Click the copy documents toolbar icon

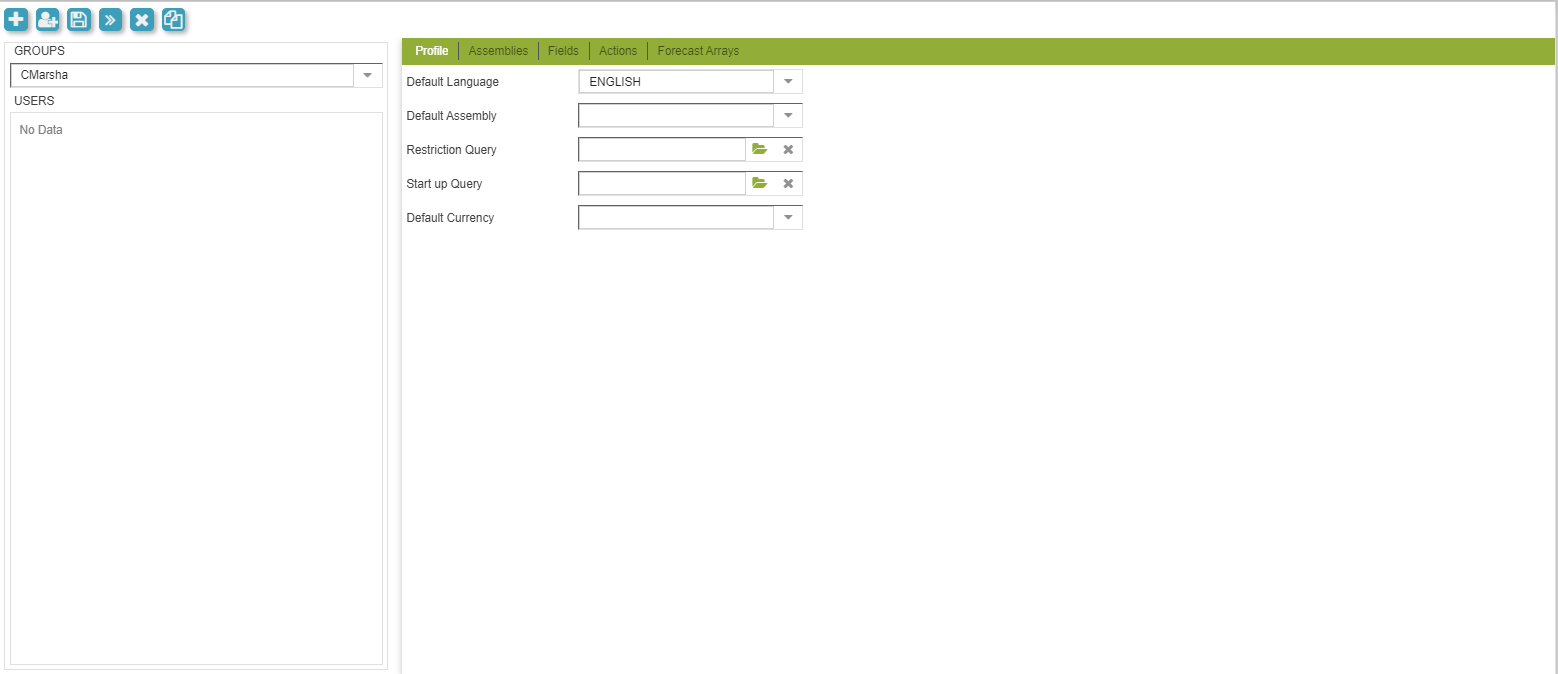pyautogui.click(x=173, y=19)
